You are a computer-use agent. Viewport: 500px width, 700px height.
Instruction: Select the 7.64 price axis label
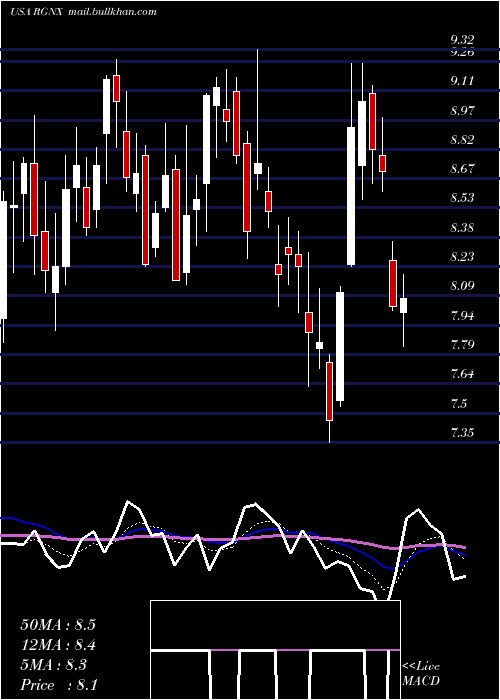point(462,374)
